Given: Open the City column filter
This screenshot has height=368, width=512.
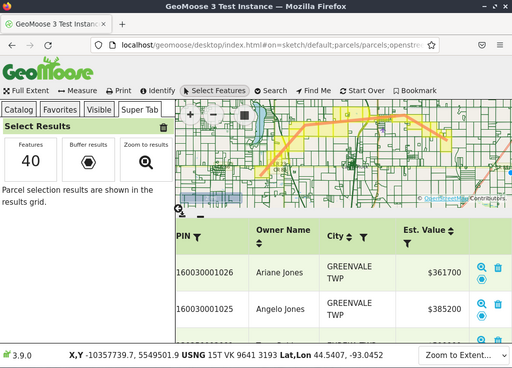Looking at the screenshot, I should (x=363, y=237).
